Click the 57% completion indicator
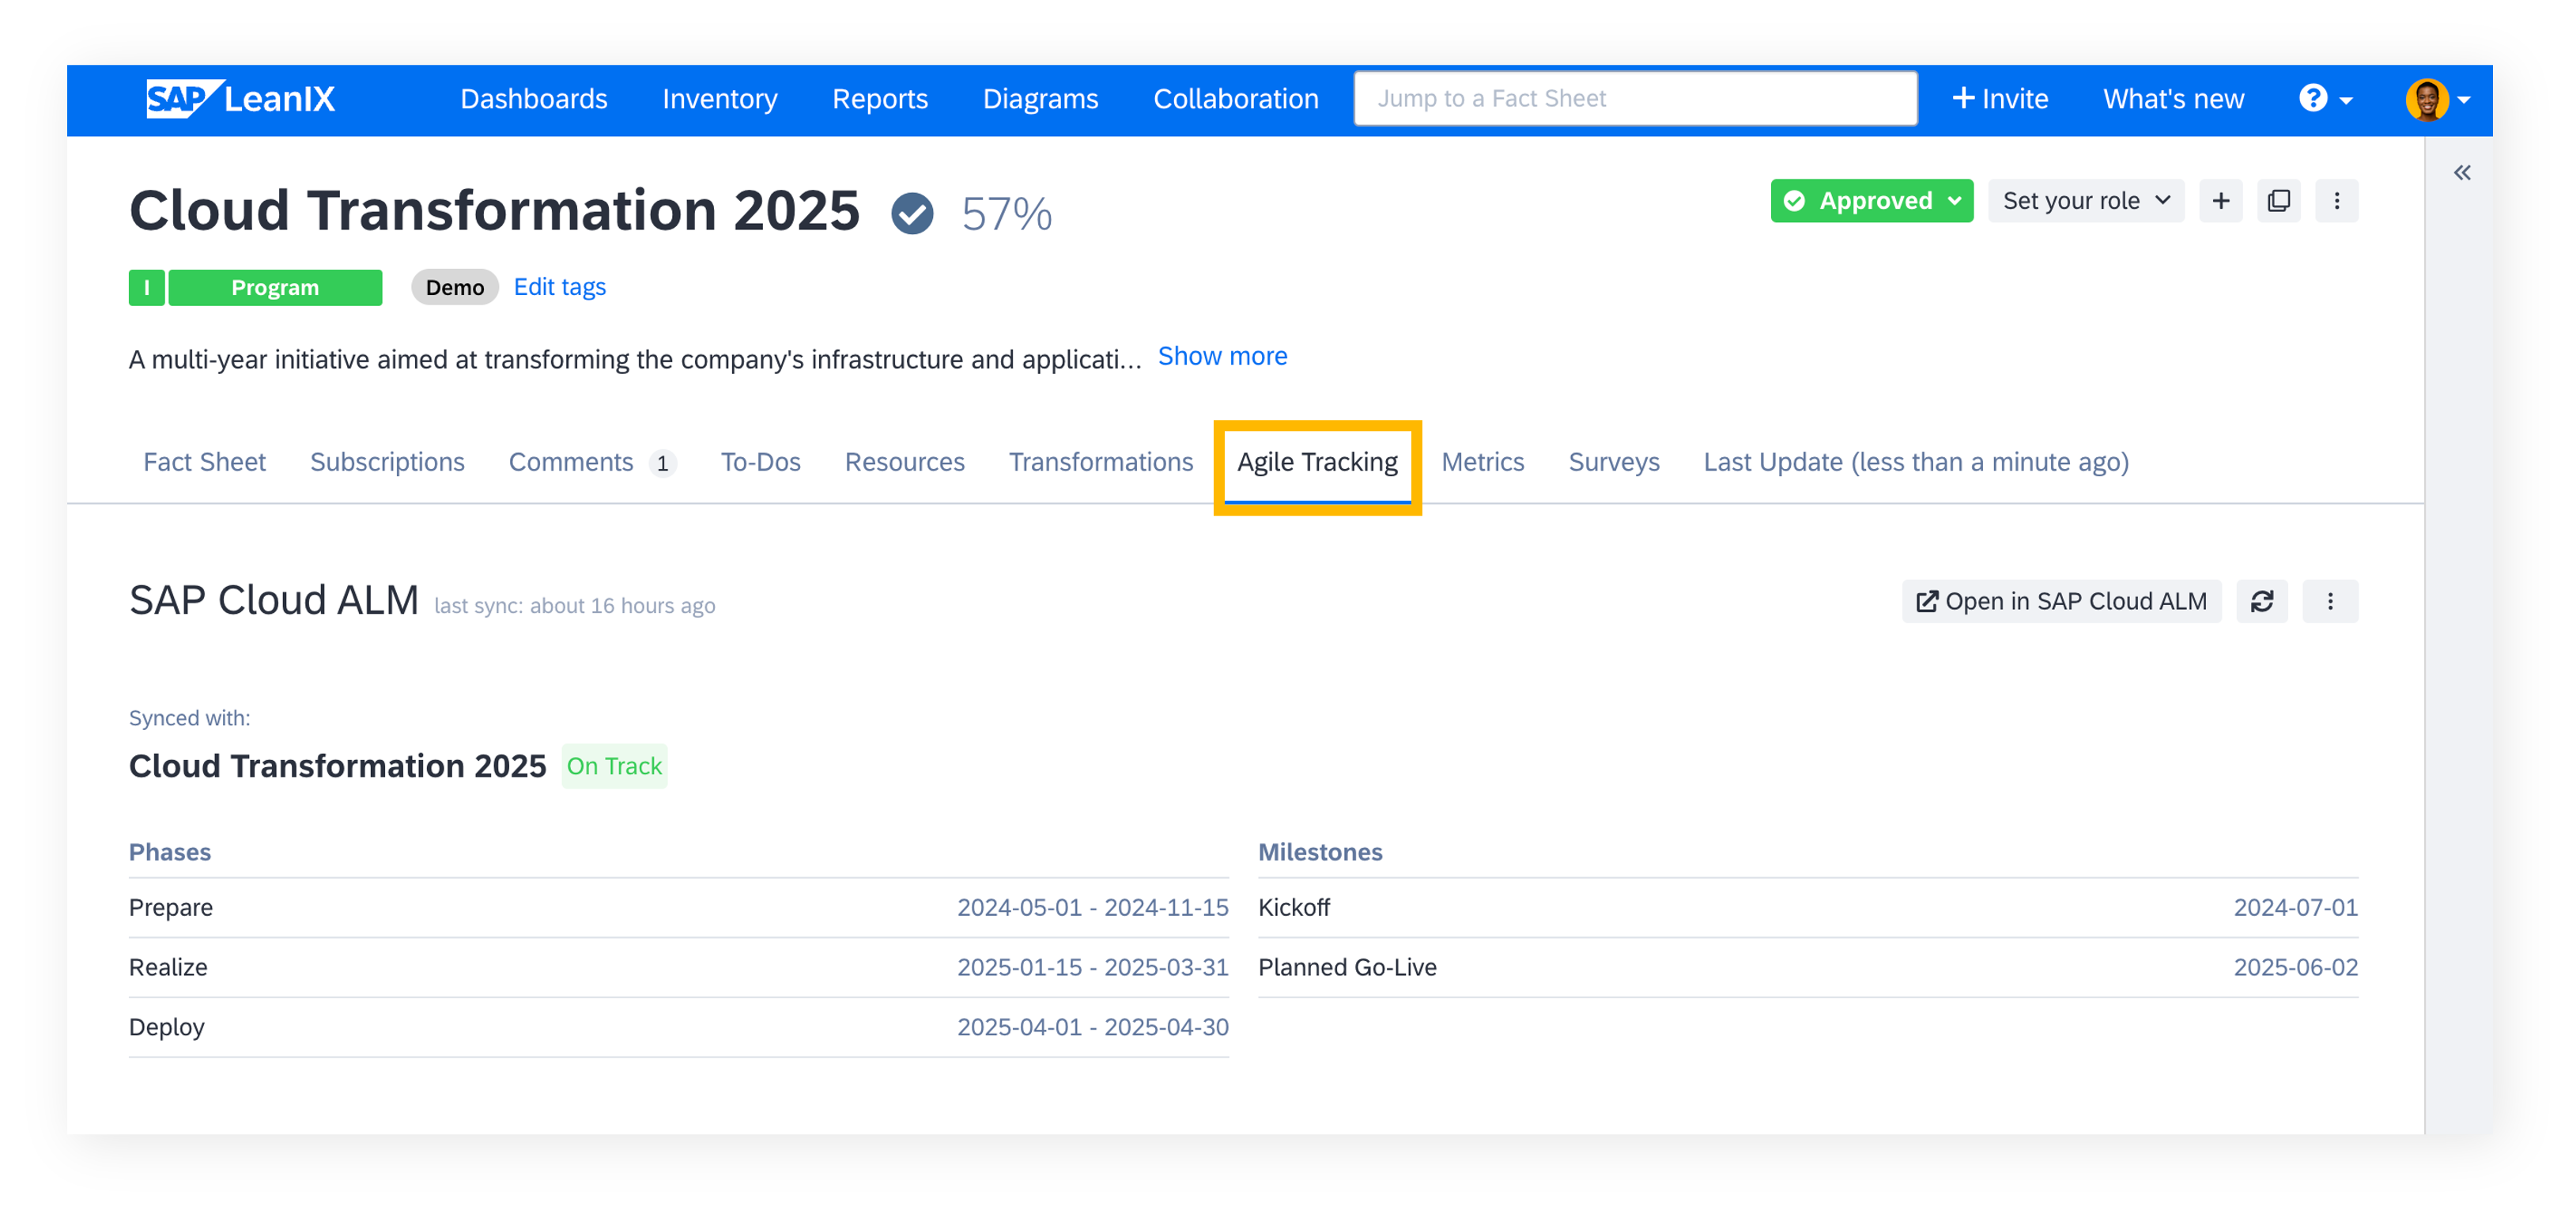 [1006, 214]
